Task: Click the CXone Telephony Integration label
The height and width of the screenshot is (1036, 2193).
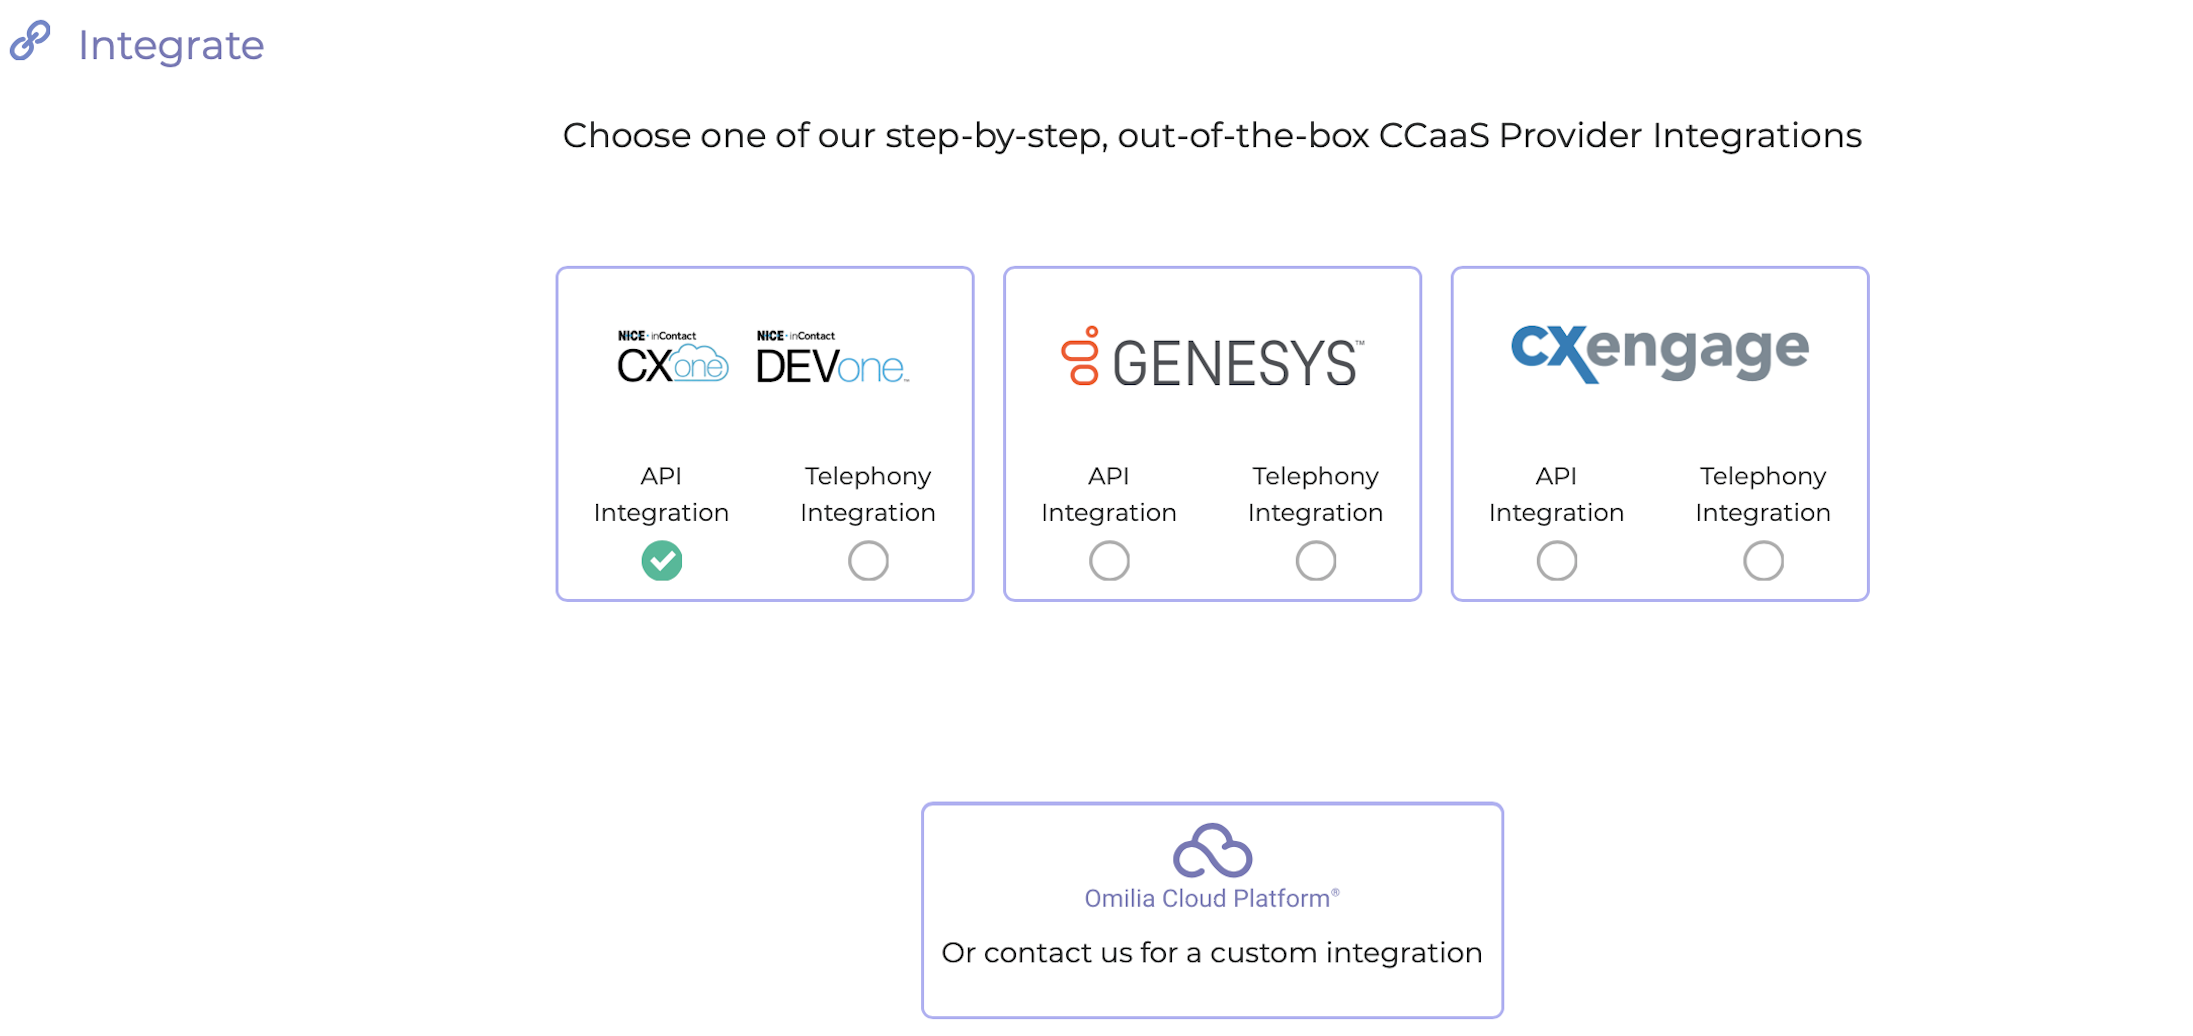Action: coord(868,494)
